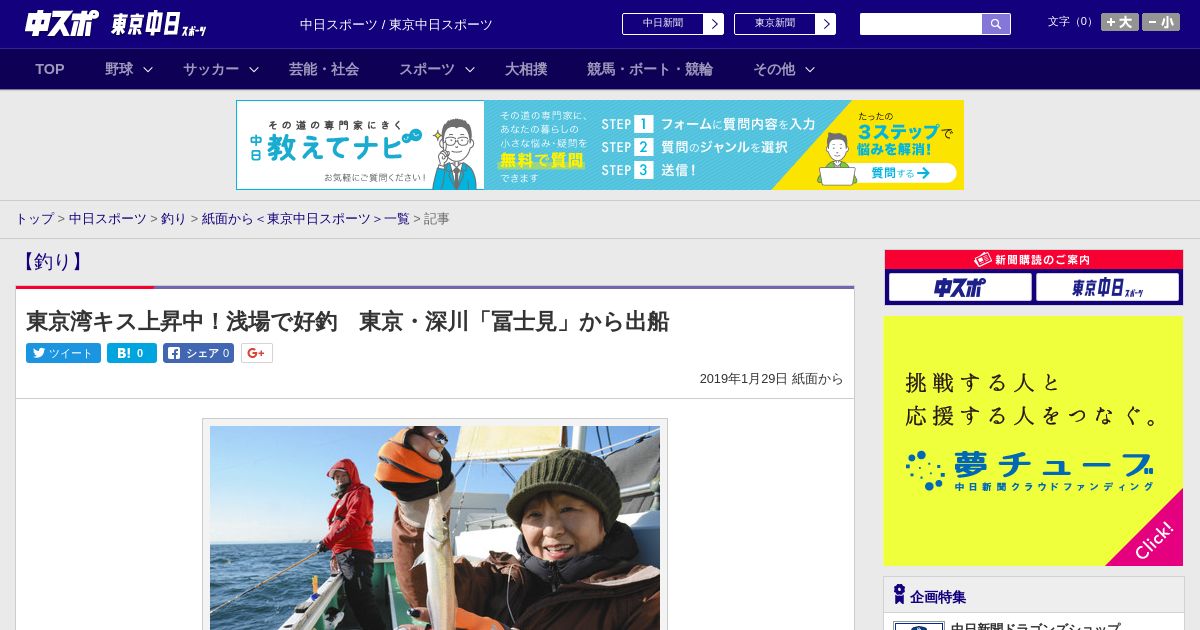Follow the 中日スポーツ breadcrumb link

tap(108, 218)
